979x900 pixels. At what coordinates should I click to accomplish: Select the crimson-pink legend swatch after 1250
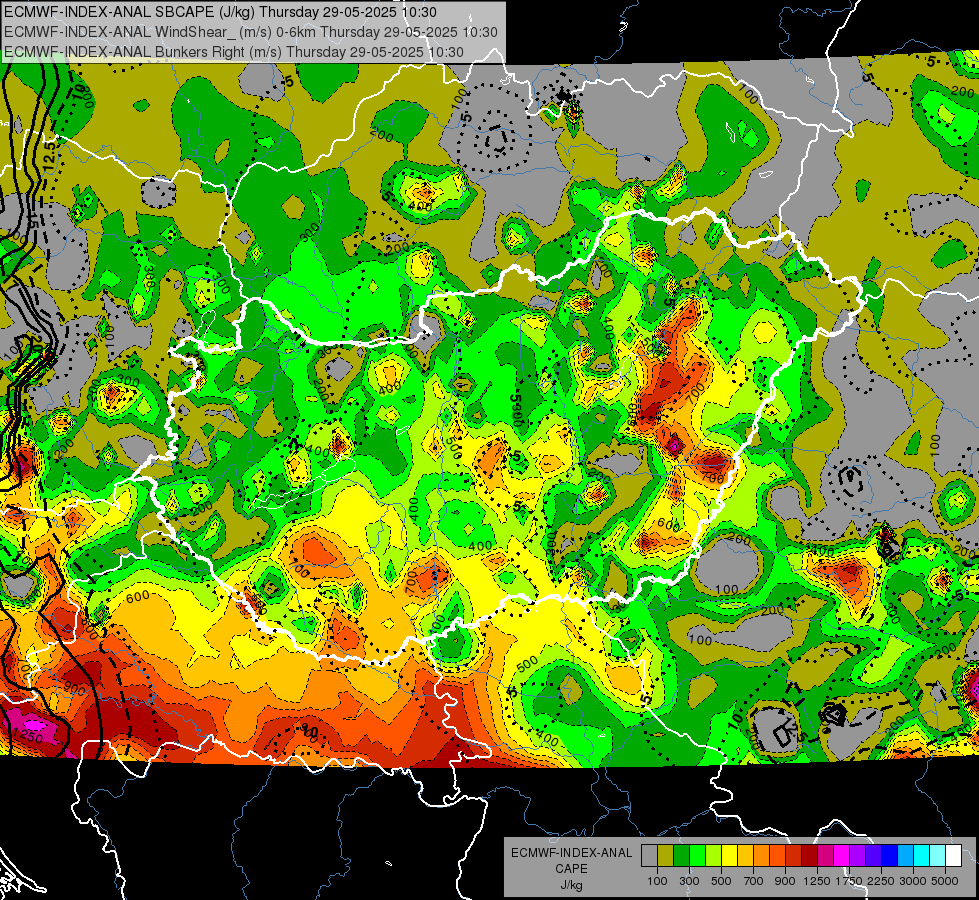[x=825, y=855]
